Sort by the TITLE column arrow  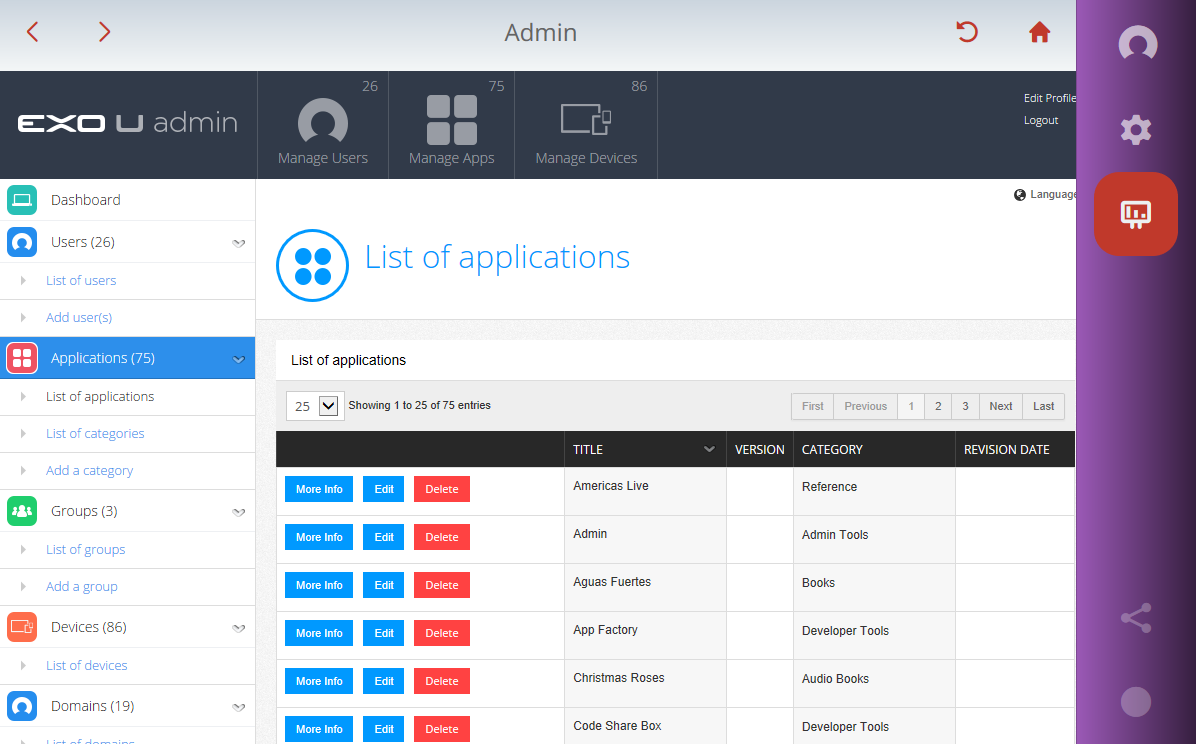709,449
